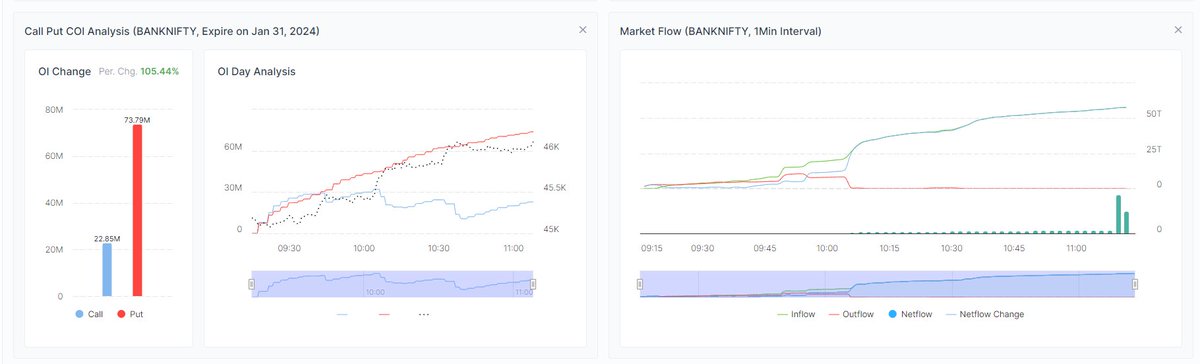Close the Call Put COI Analysis panel
Image resolution: width=1200 pixels, height=364 pixels.
coord(583,30)
